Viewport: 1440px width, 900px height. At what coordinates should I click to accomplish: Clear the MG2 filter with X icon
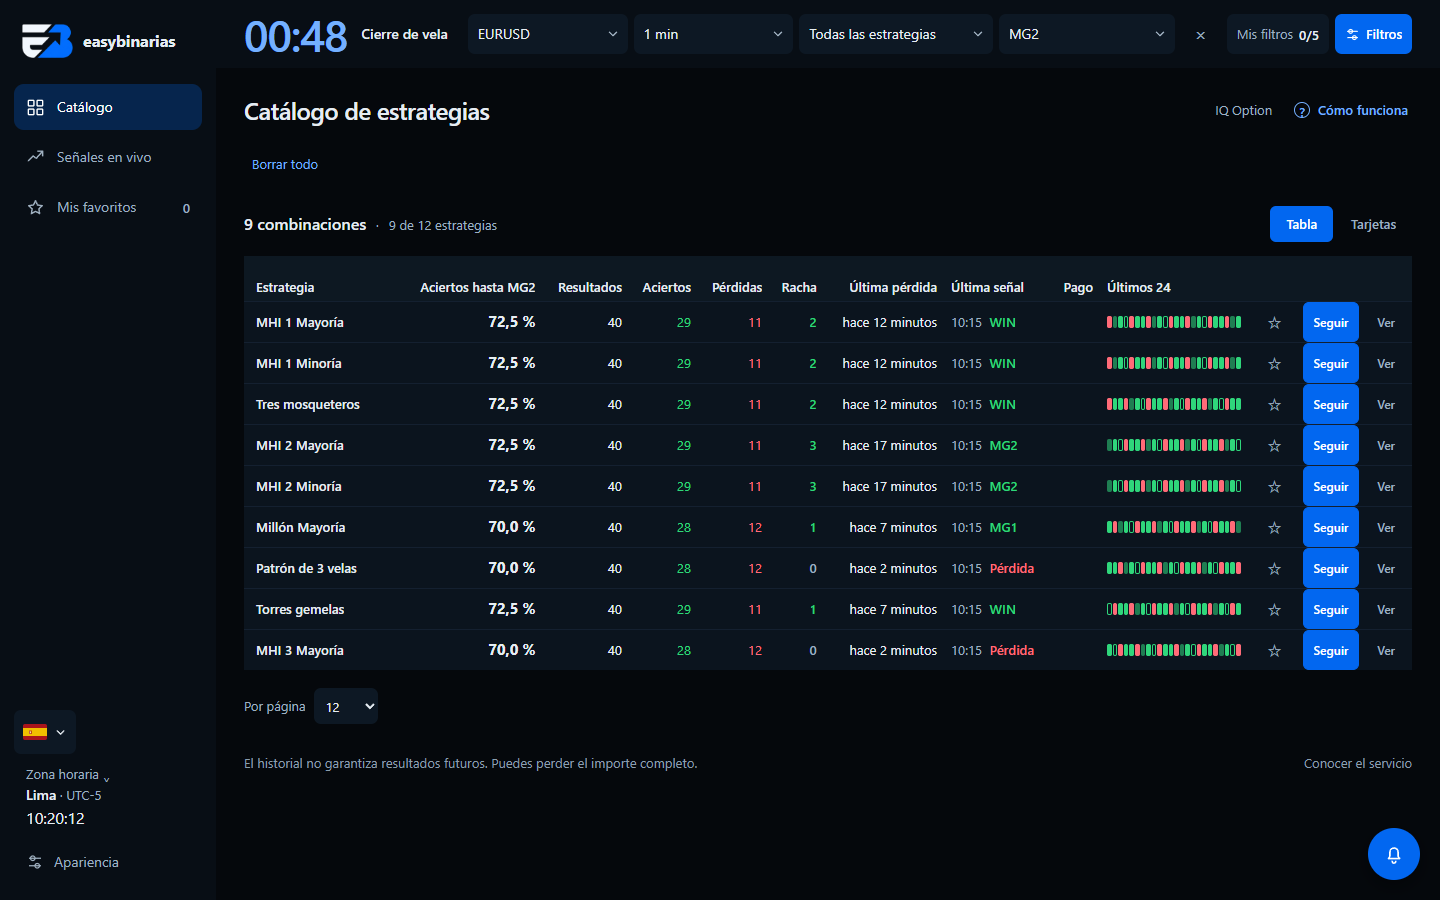[x=1200, y=35]
